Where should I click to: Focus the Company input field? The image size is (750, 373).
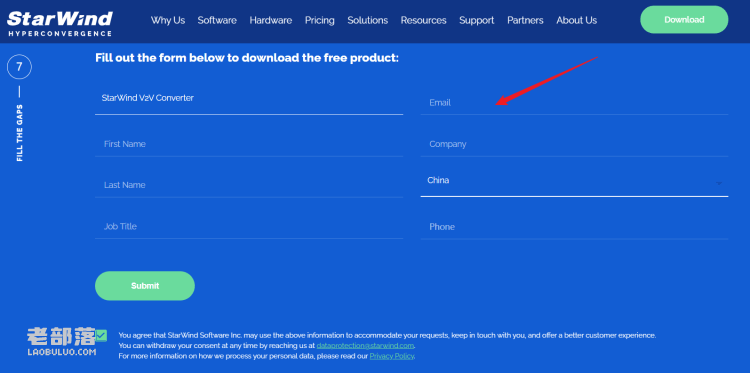pos(574,144)
